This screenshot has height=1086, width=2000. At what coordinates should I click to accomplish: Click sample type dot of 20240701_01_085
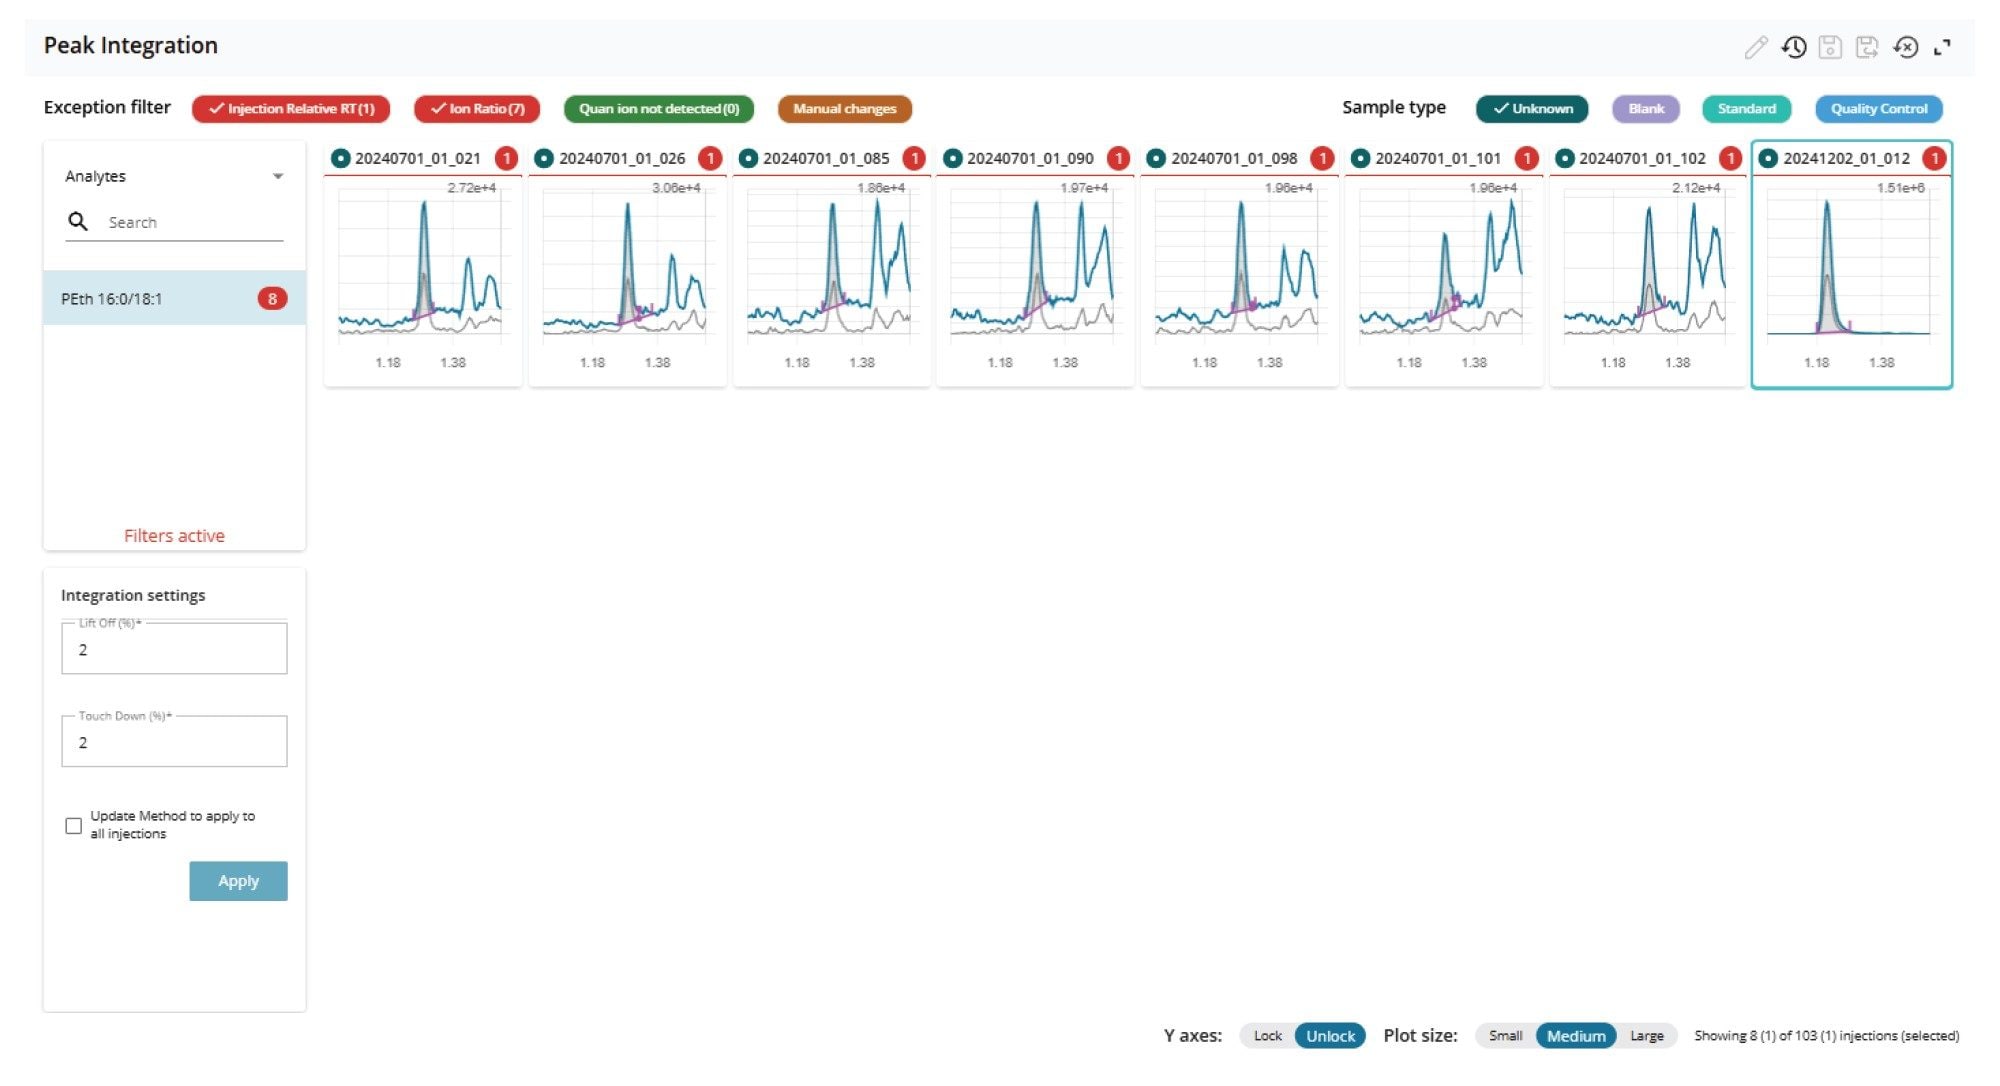(748, 158)
